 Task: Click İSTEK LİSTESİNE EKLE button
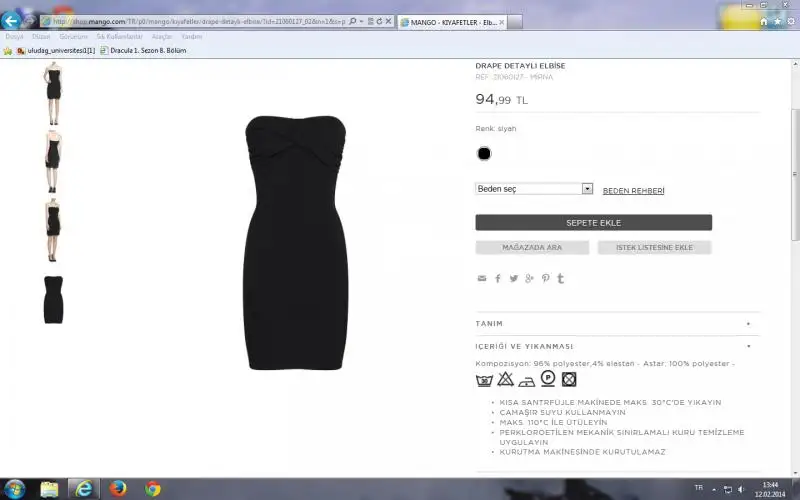point(655,247)
